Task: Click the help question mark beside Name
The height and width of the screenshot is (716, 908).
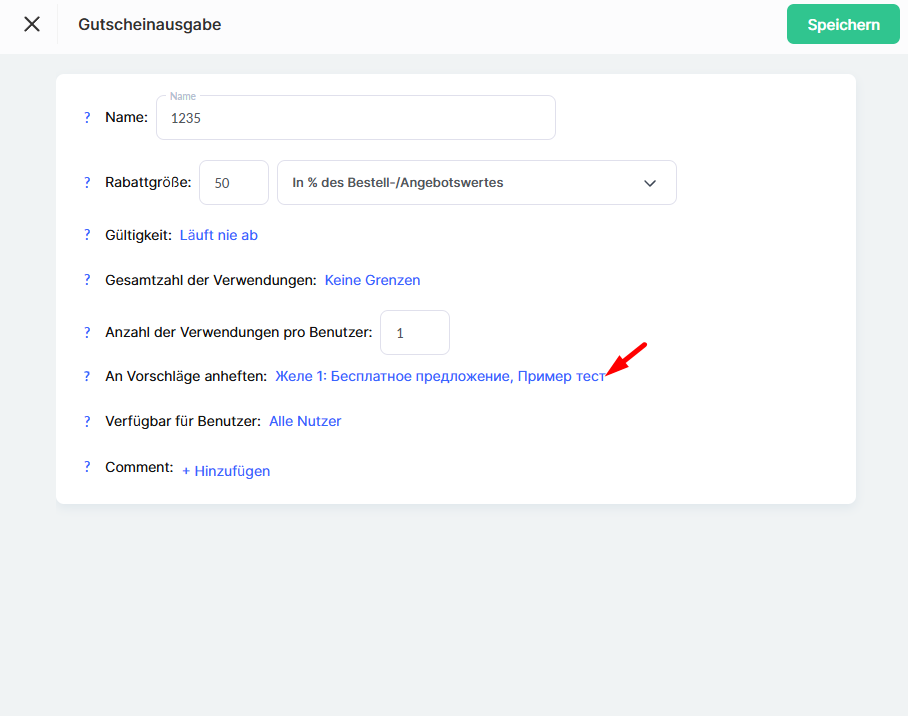Action: point(87,117)
